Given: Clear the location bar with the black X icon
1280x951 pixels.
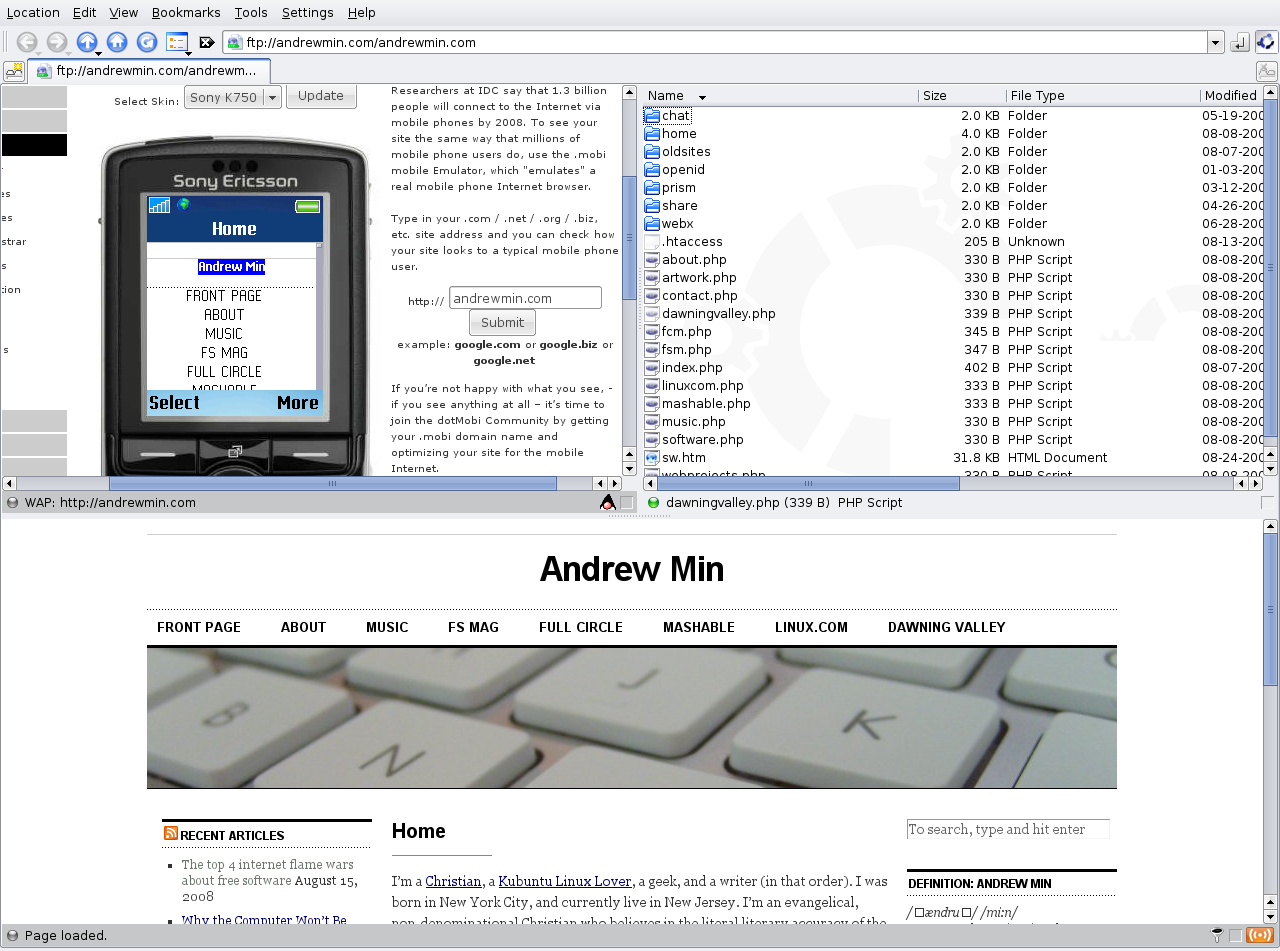Looking at the screenshot, I should click(207, 42).
